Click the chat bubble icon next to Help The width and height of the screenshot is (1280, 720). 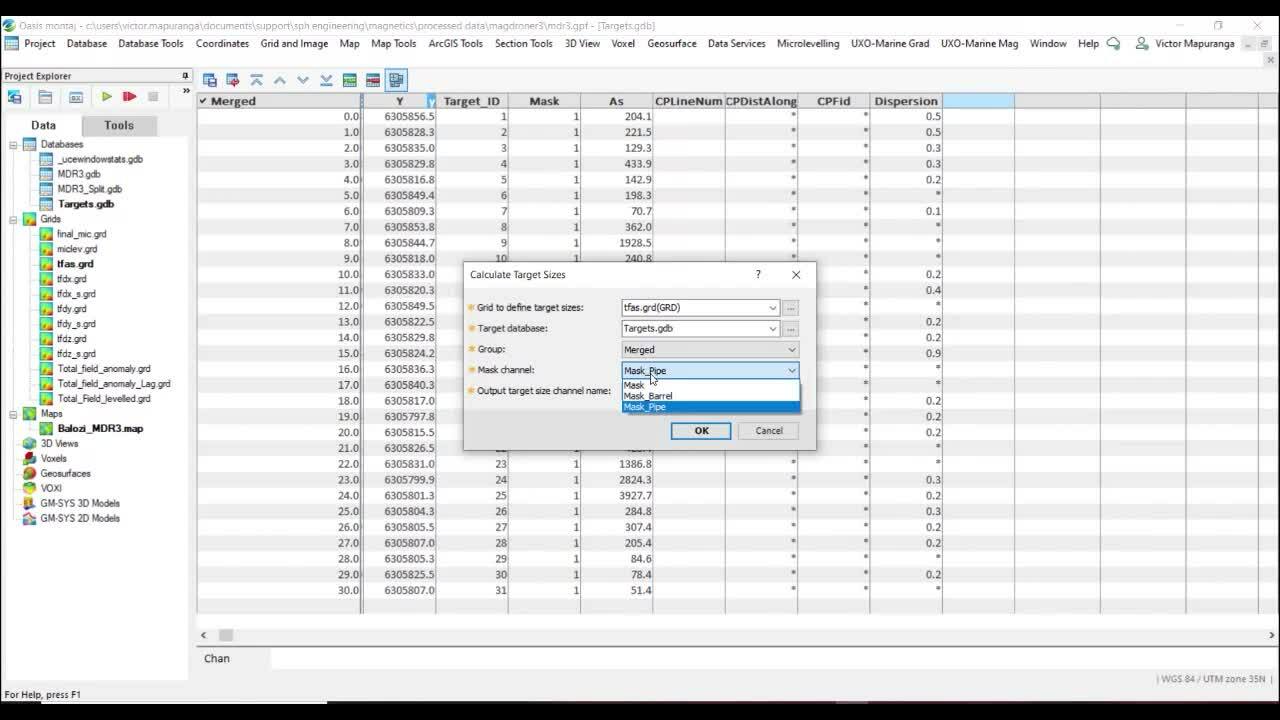pos(1113,43)
